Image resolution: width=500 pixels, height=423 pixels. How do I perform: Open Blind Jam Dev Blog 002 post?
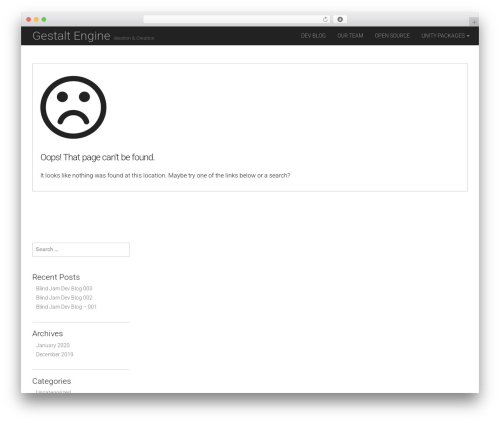[64, 298]
